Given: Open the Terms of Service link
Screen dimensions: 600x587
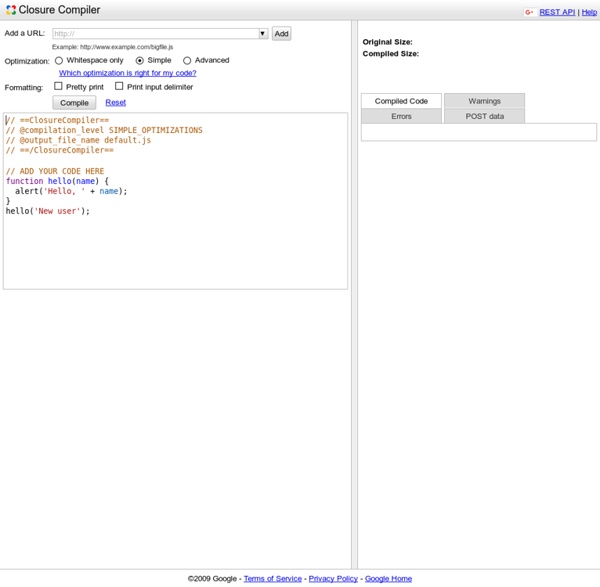Looking at the screenshot, I should [x=272, y=579].
